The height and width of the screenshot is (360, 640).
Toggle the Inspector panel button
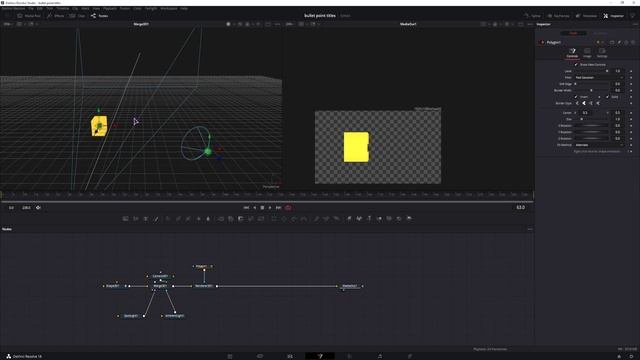click(x=613, y=16)
